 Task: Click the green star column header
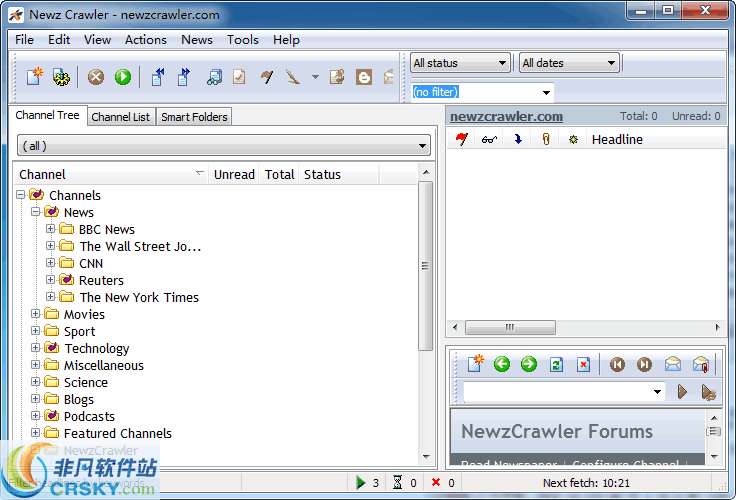tap(573, 139)
